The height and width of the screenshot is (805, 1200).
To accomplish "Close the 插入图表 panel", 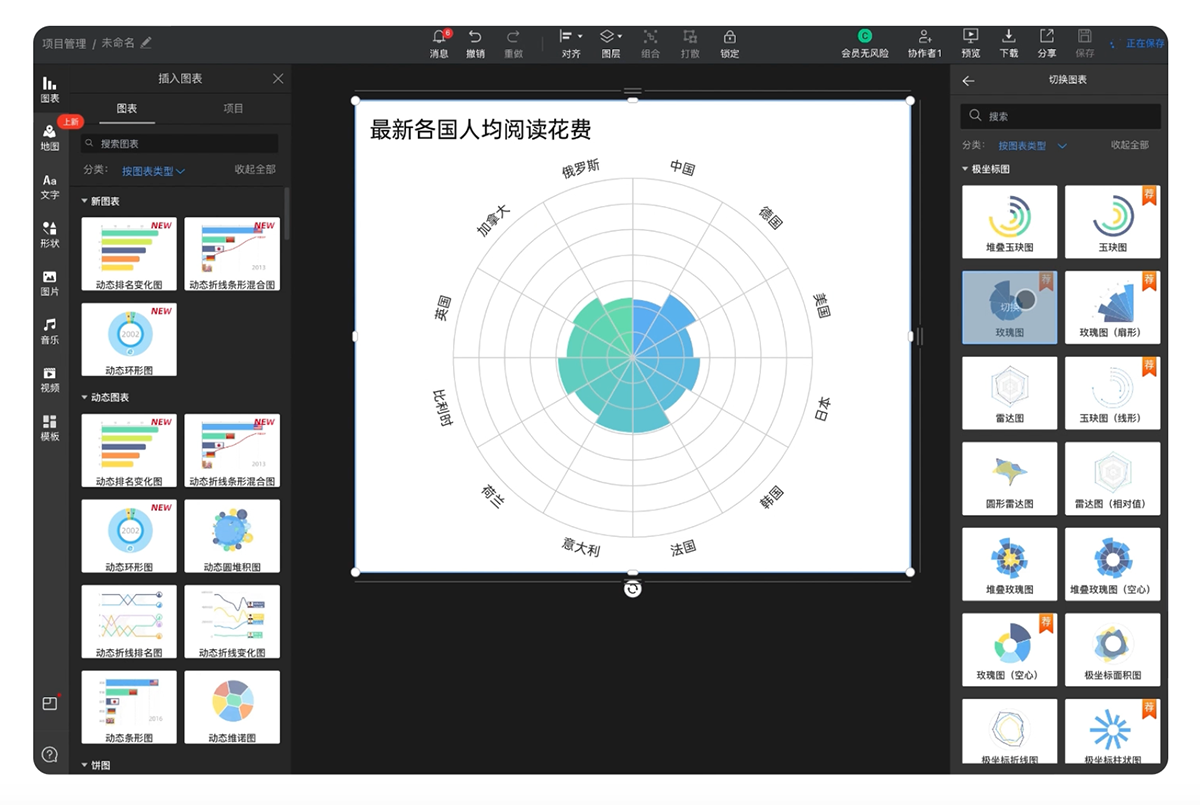I will click(x=278, y=79).
